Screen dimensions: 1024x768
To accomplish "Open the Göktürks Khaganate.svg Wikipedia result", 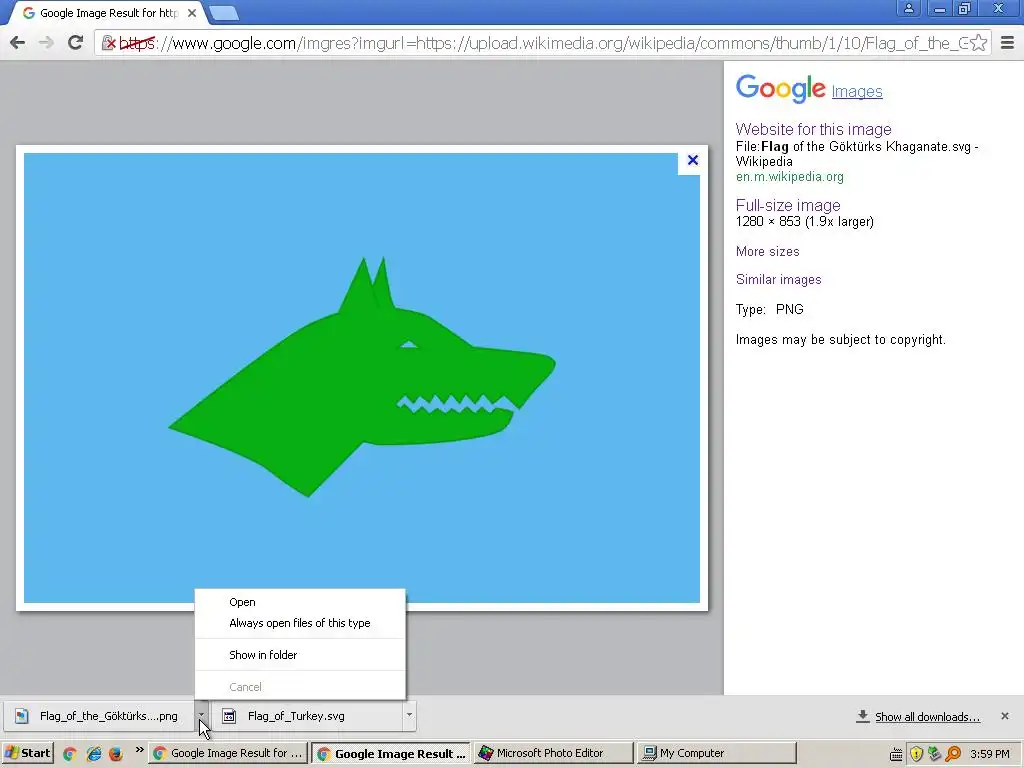I will [856, 153].
